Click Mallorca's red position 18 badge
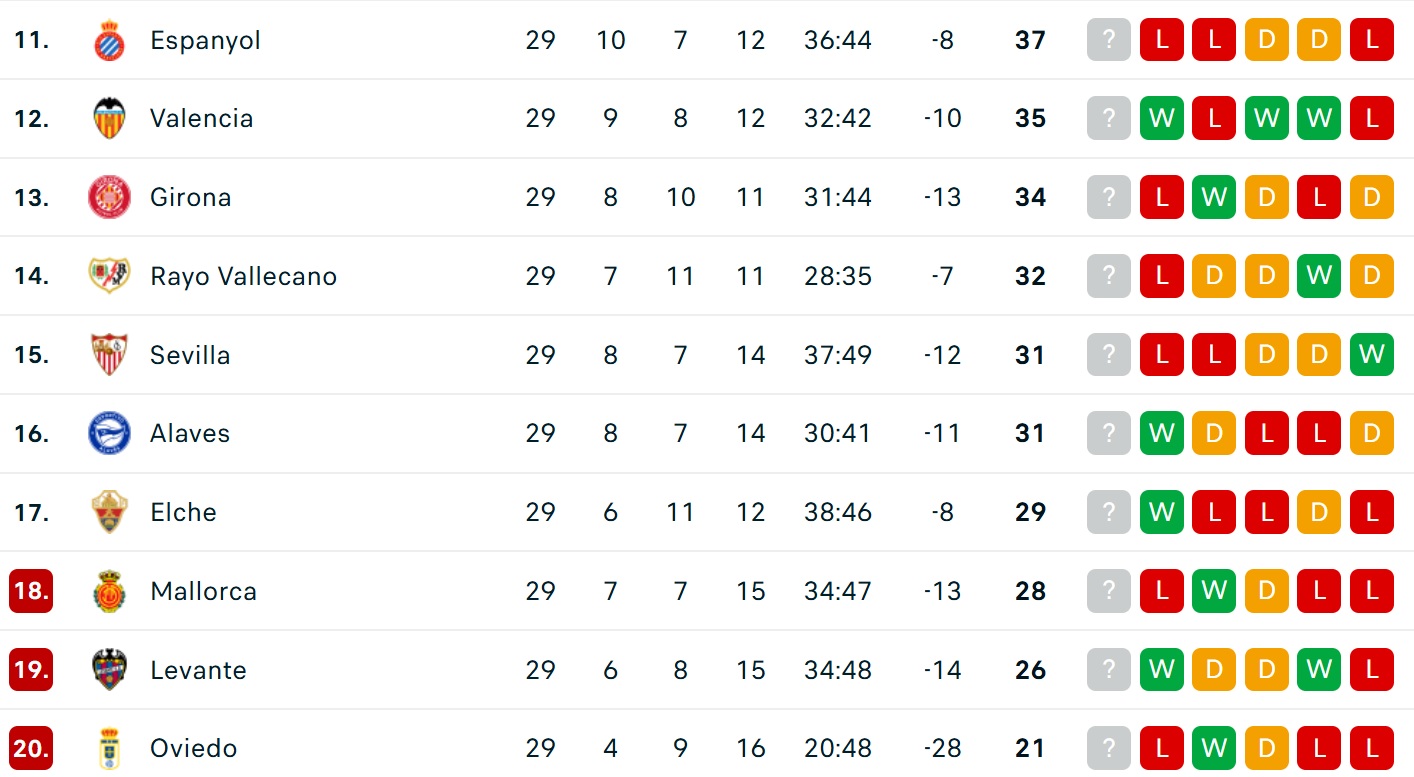Viewport: 1414px width, 777px height. coord(31,591)
